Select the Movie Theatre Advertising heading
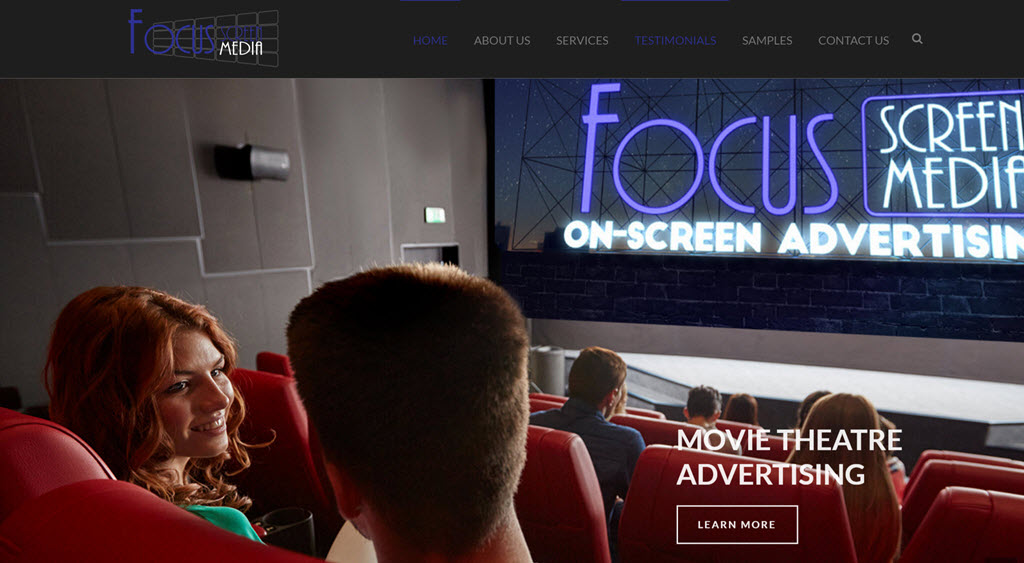 789,457
